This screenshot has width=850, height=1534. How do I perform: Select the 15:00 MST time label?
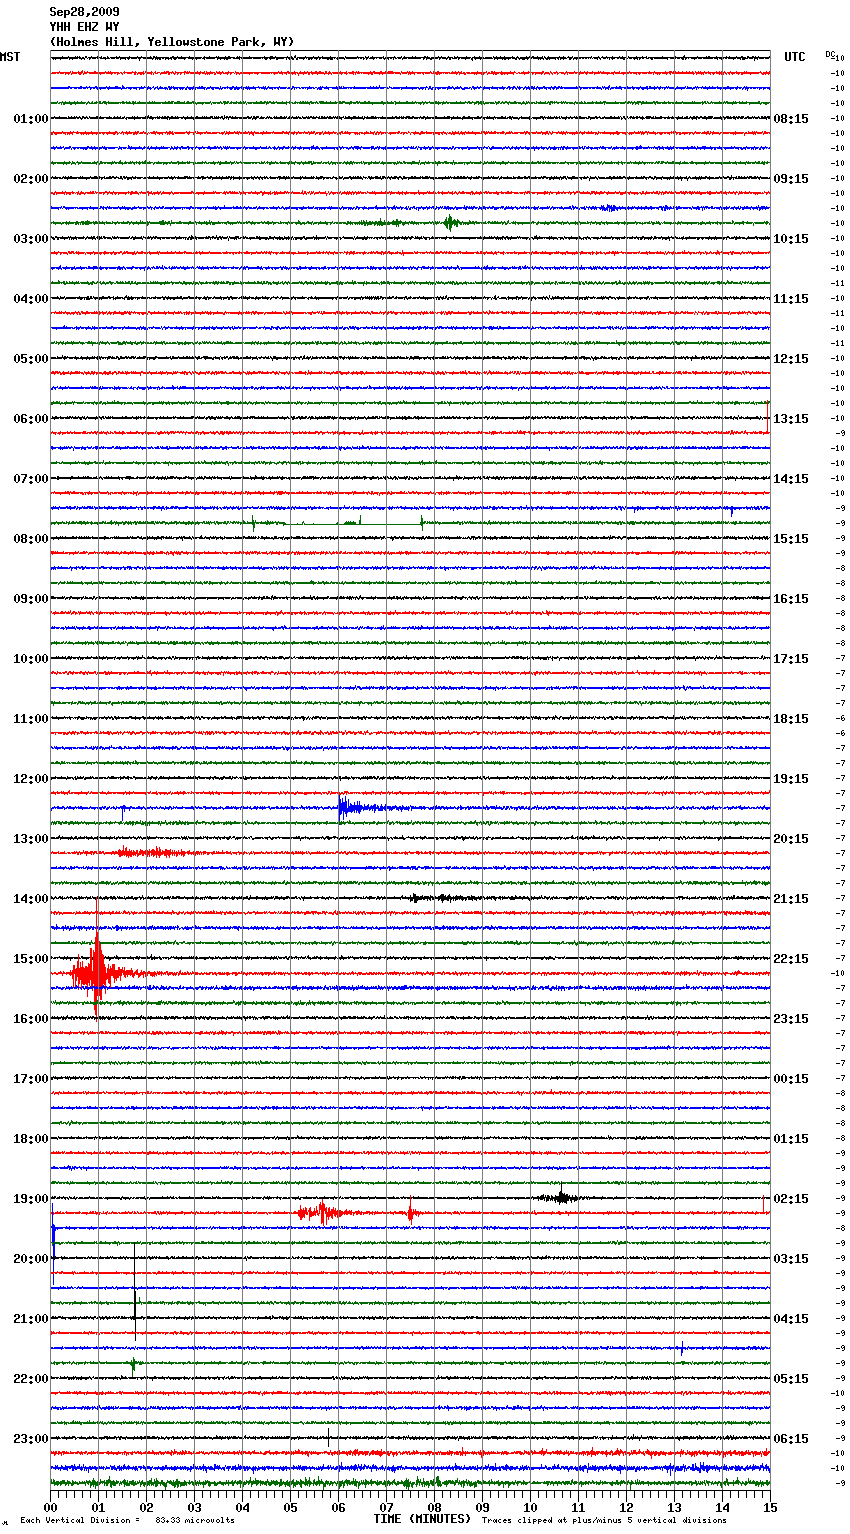tap(31, 959)
